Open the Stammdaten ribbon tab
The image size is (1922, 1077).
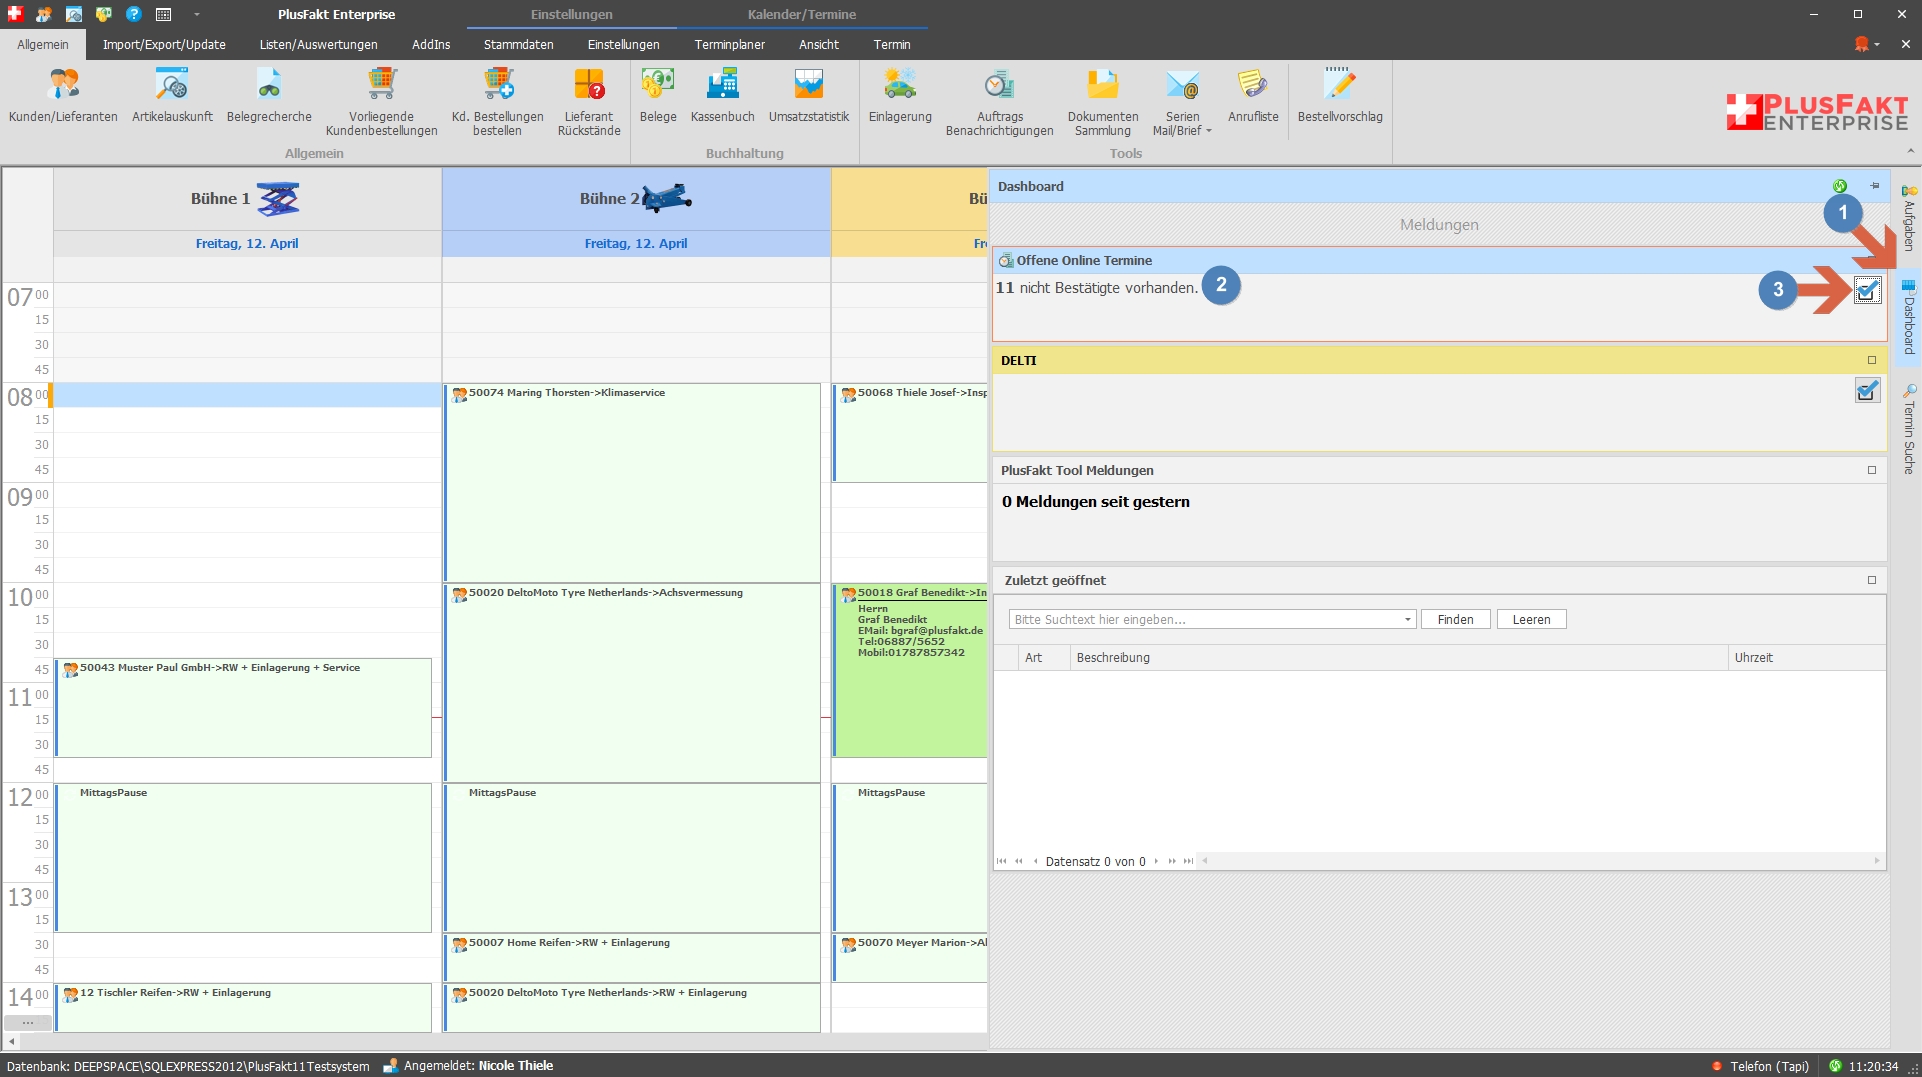pyautogui.click(x=518, y=45)
